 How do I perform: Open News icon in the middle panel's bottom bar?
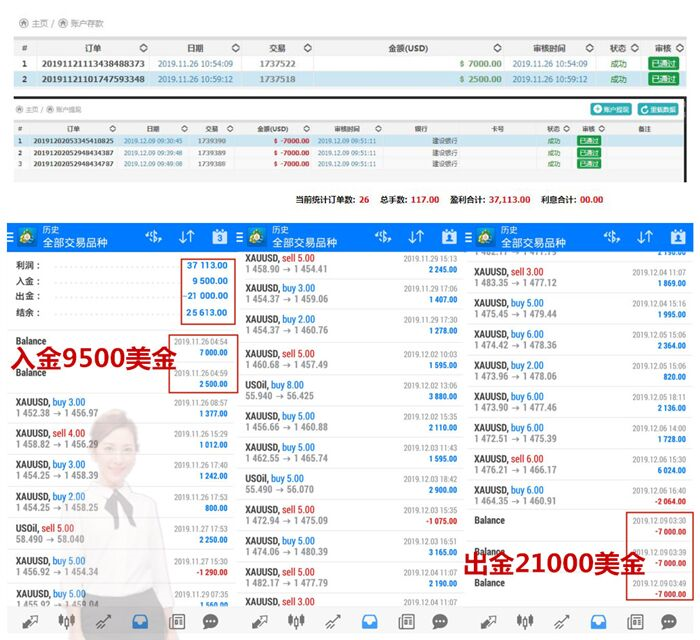click(x=406, y=622)
